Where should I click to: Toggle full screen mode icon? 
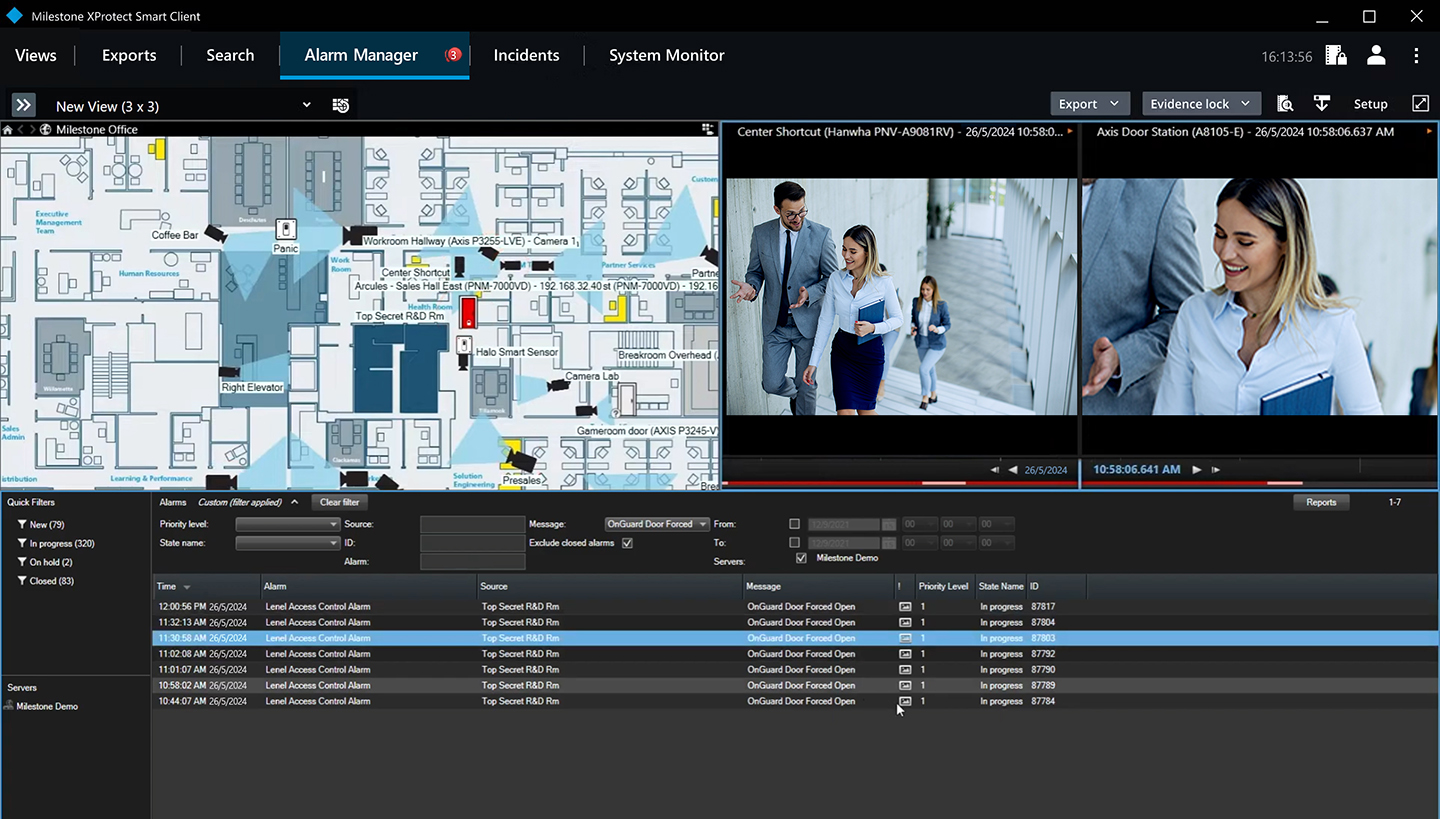point(1420,104)
